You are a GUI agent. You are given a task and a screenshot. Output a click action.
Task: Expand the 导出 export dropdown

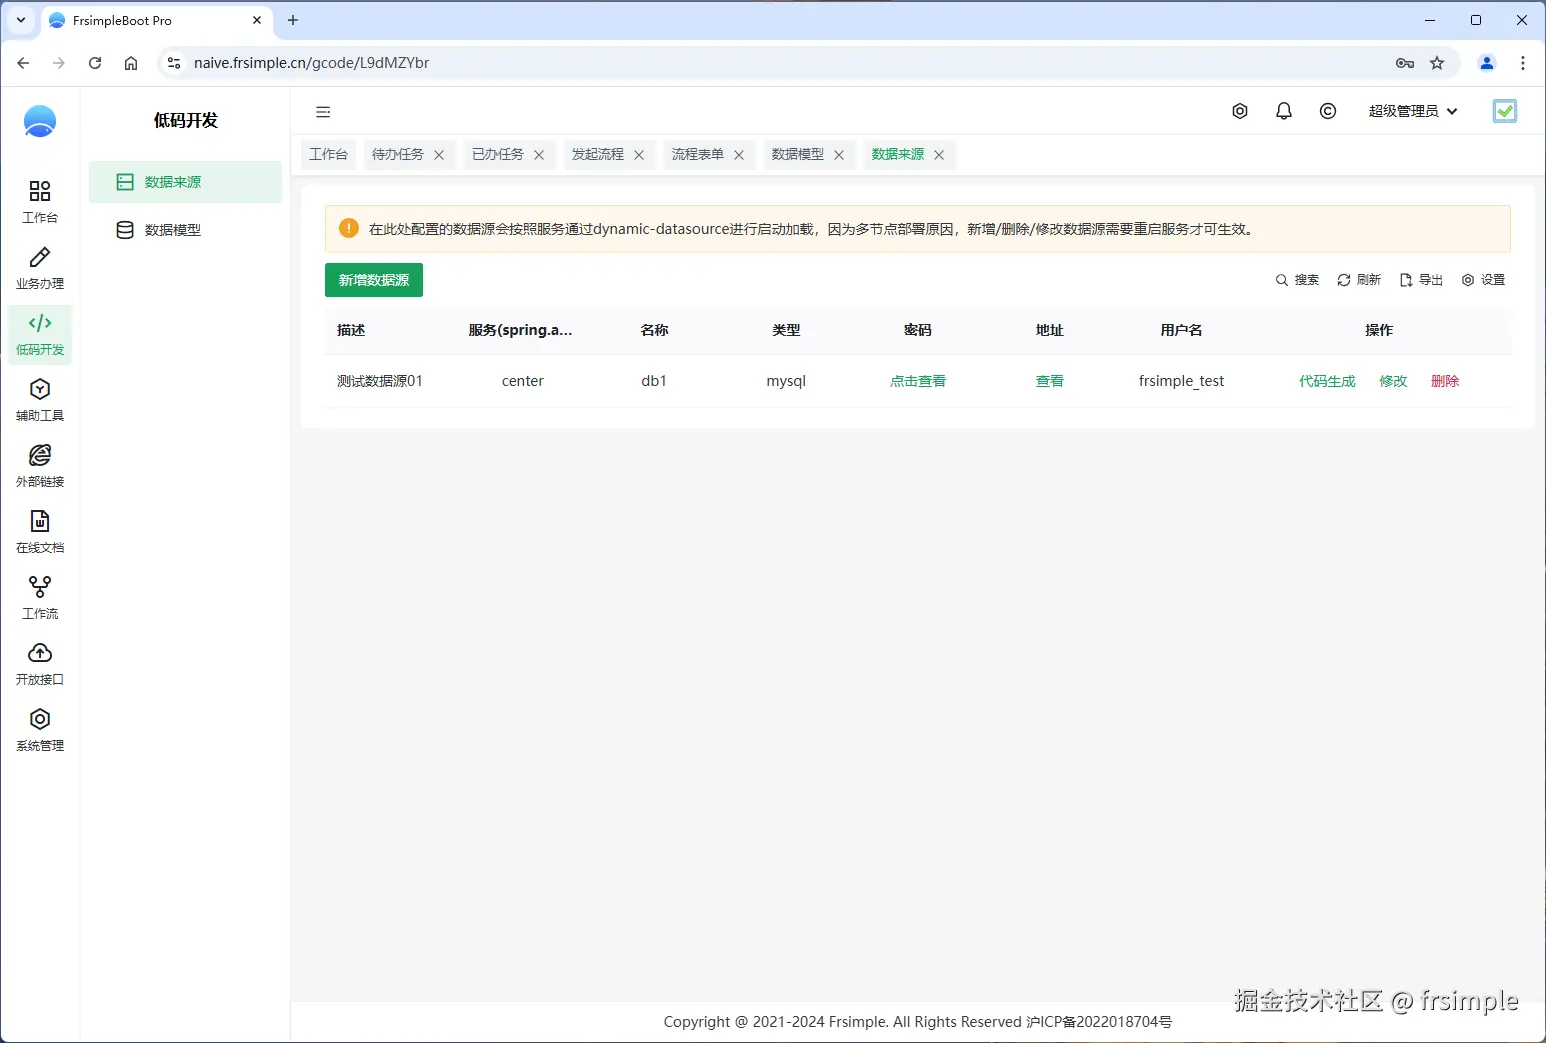click(1422, 280)
